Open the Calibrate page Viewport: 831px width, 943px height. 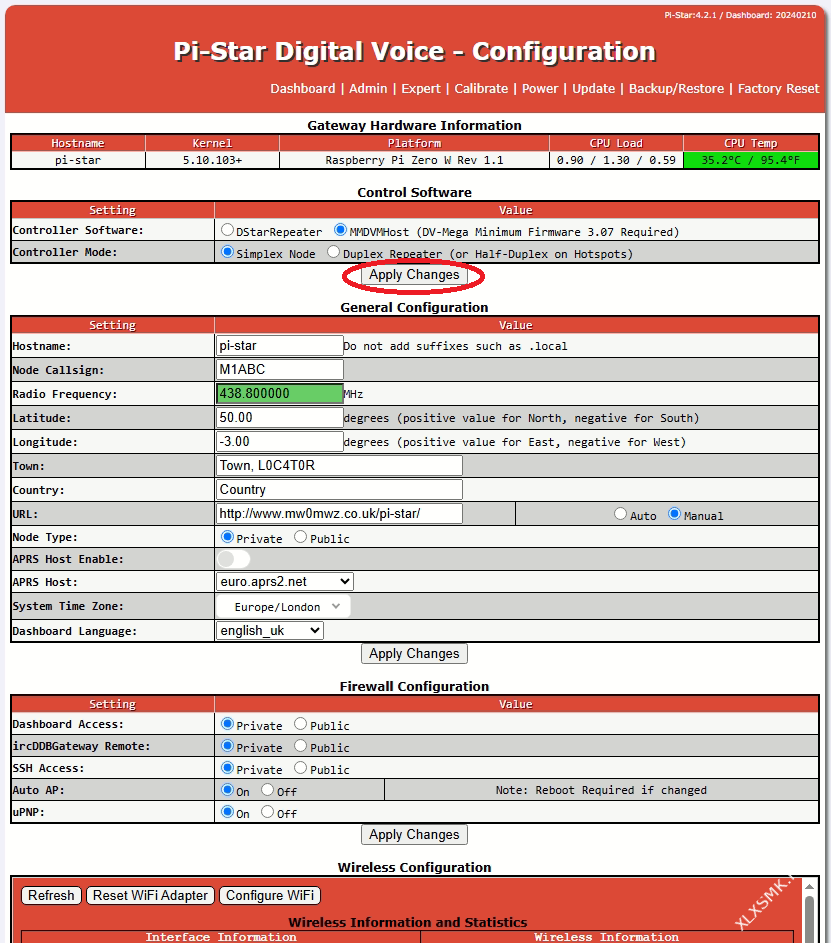481,88
